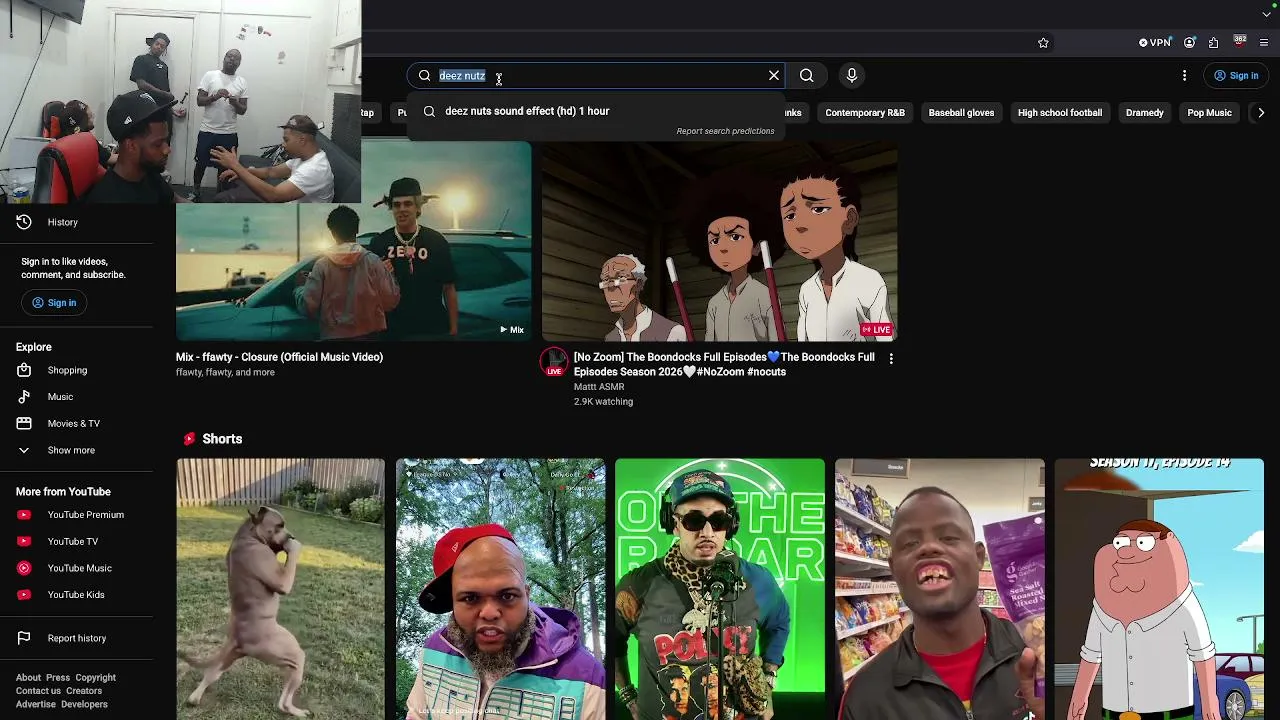Select 'deez nuts sound effect (hd) 1 hour' suggestion

tap(597, 111)
